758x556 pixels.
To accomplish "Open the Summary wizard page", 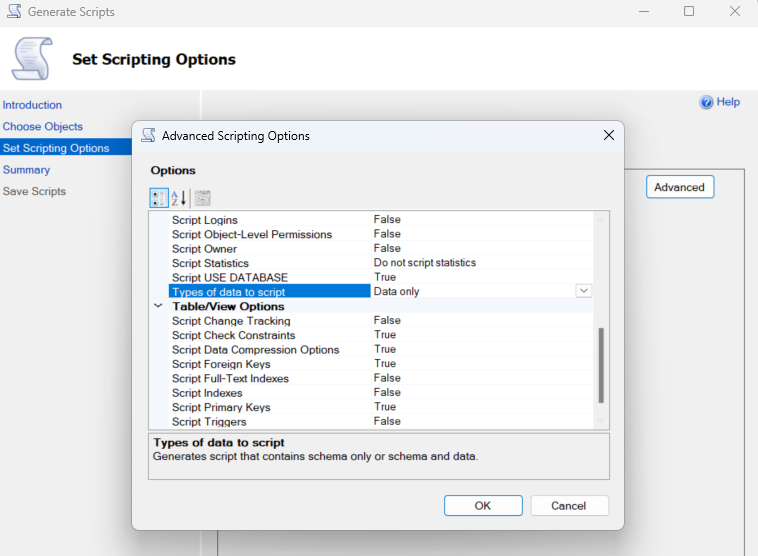I will pos(26,170).
